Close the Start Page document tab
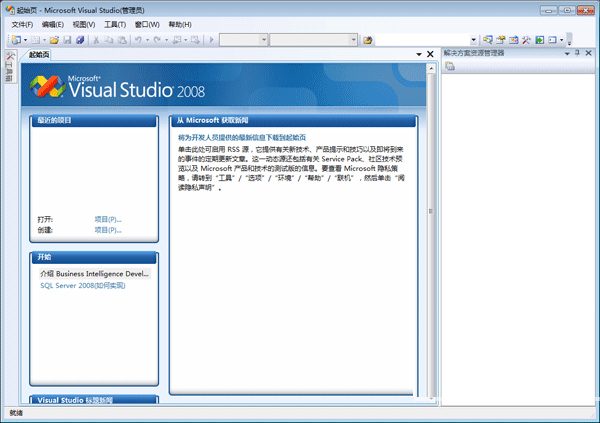Image resolution: width=600 pixels, height=423 pixels. [x=430, y=54]
